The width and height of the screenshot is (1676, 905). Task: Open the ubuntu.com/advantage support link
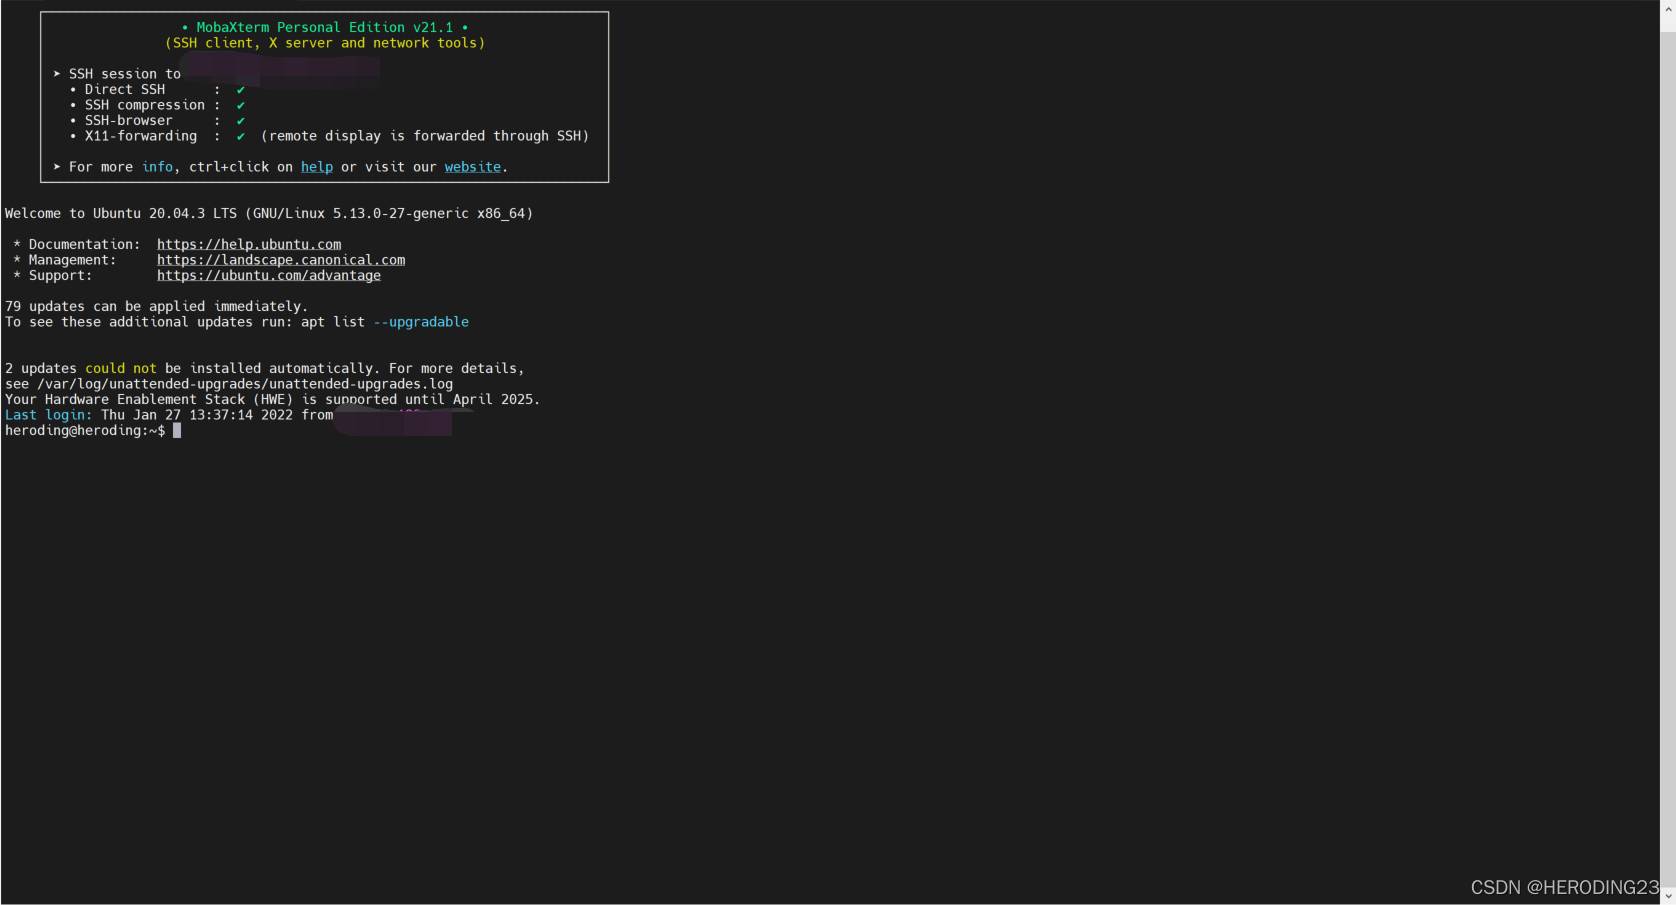[269, 275]
